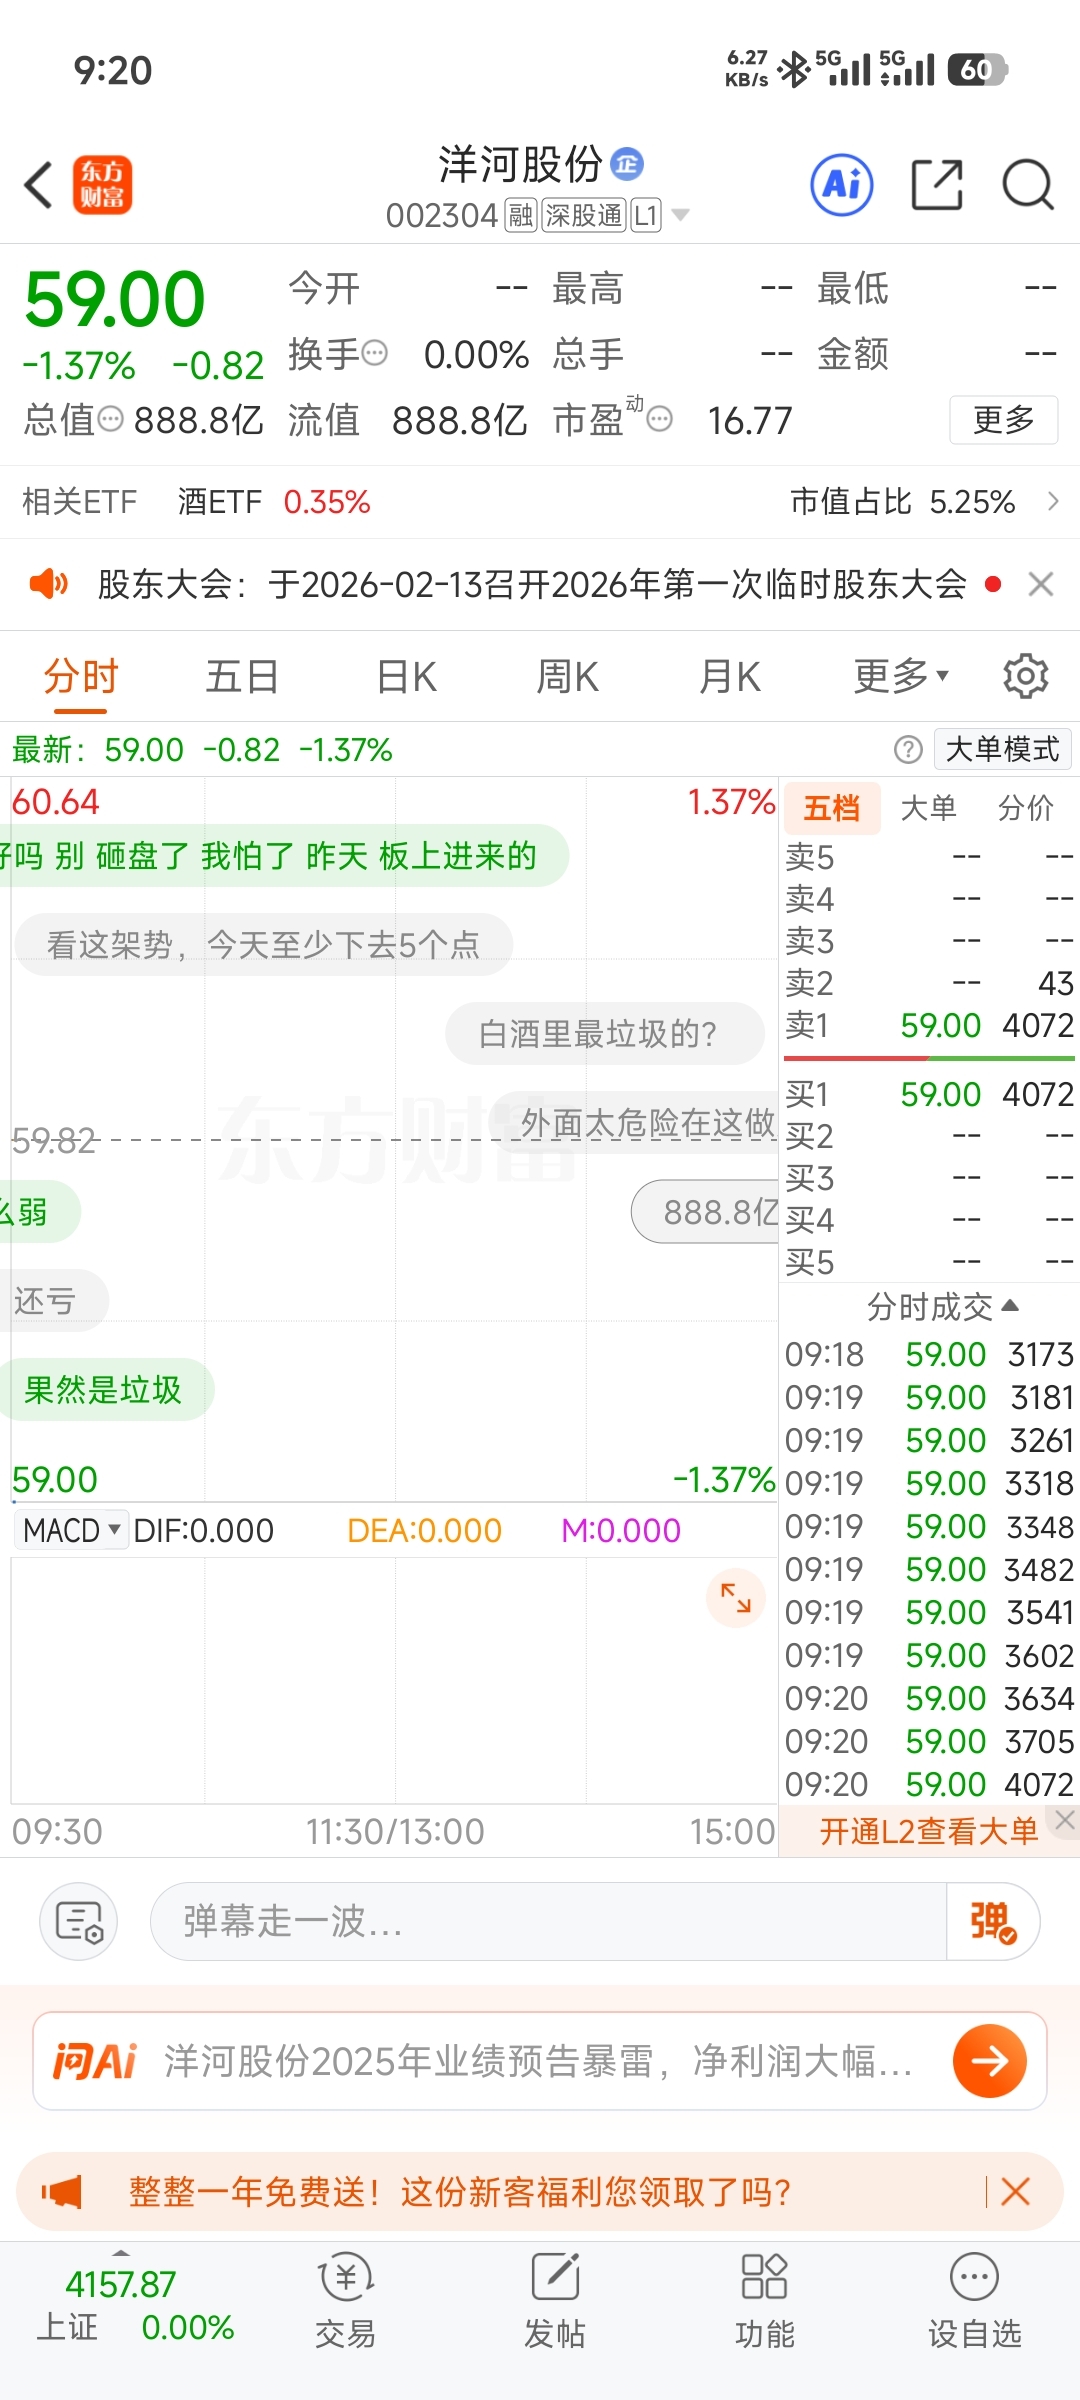The image size is (1080, 2400).
Task: Select the 分时 chart tab
Action: pyautogui.click(x=81, y=677)
